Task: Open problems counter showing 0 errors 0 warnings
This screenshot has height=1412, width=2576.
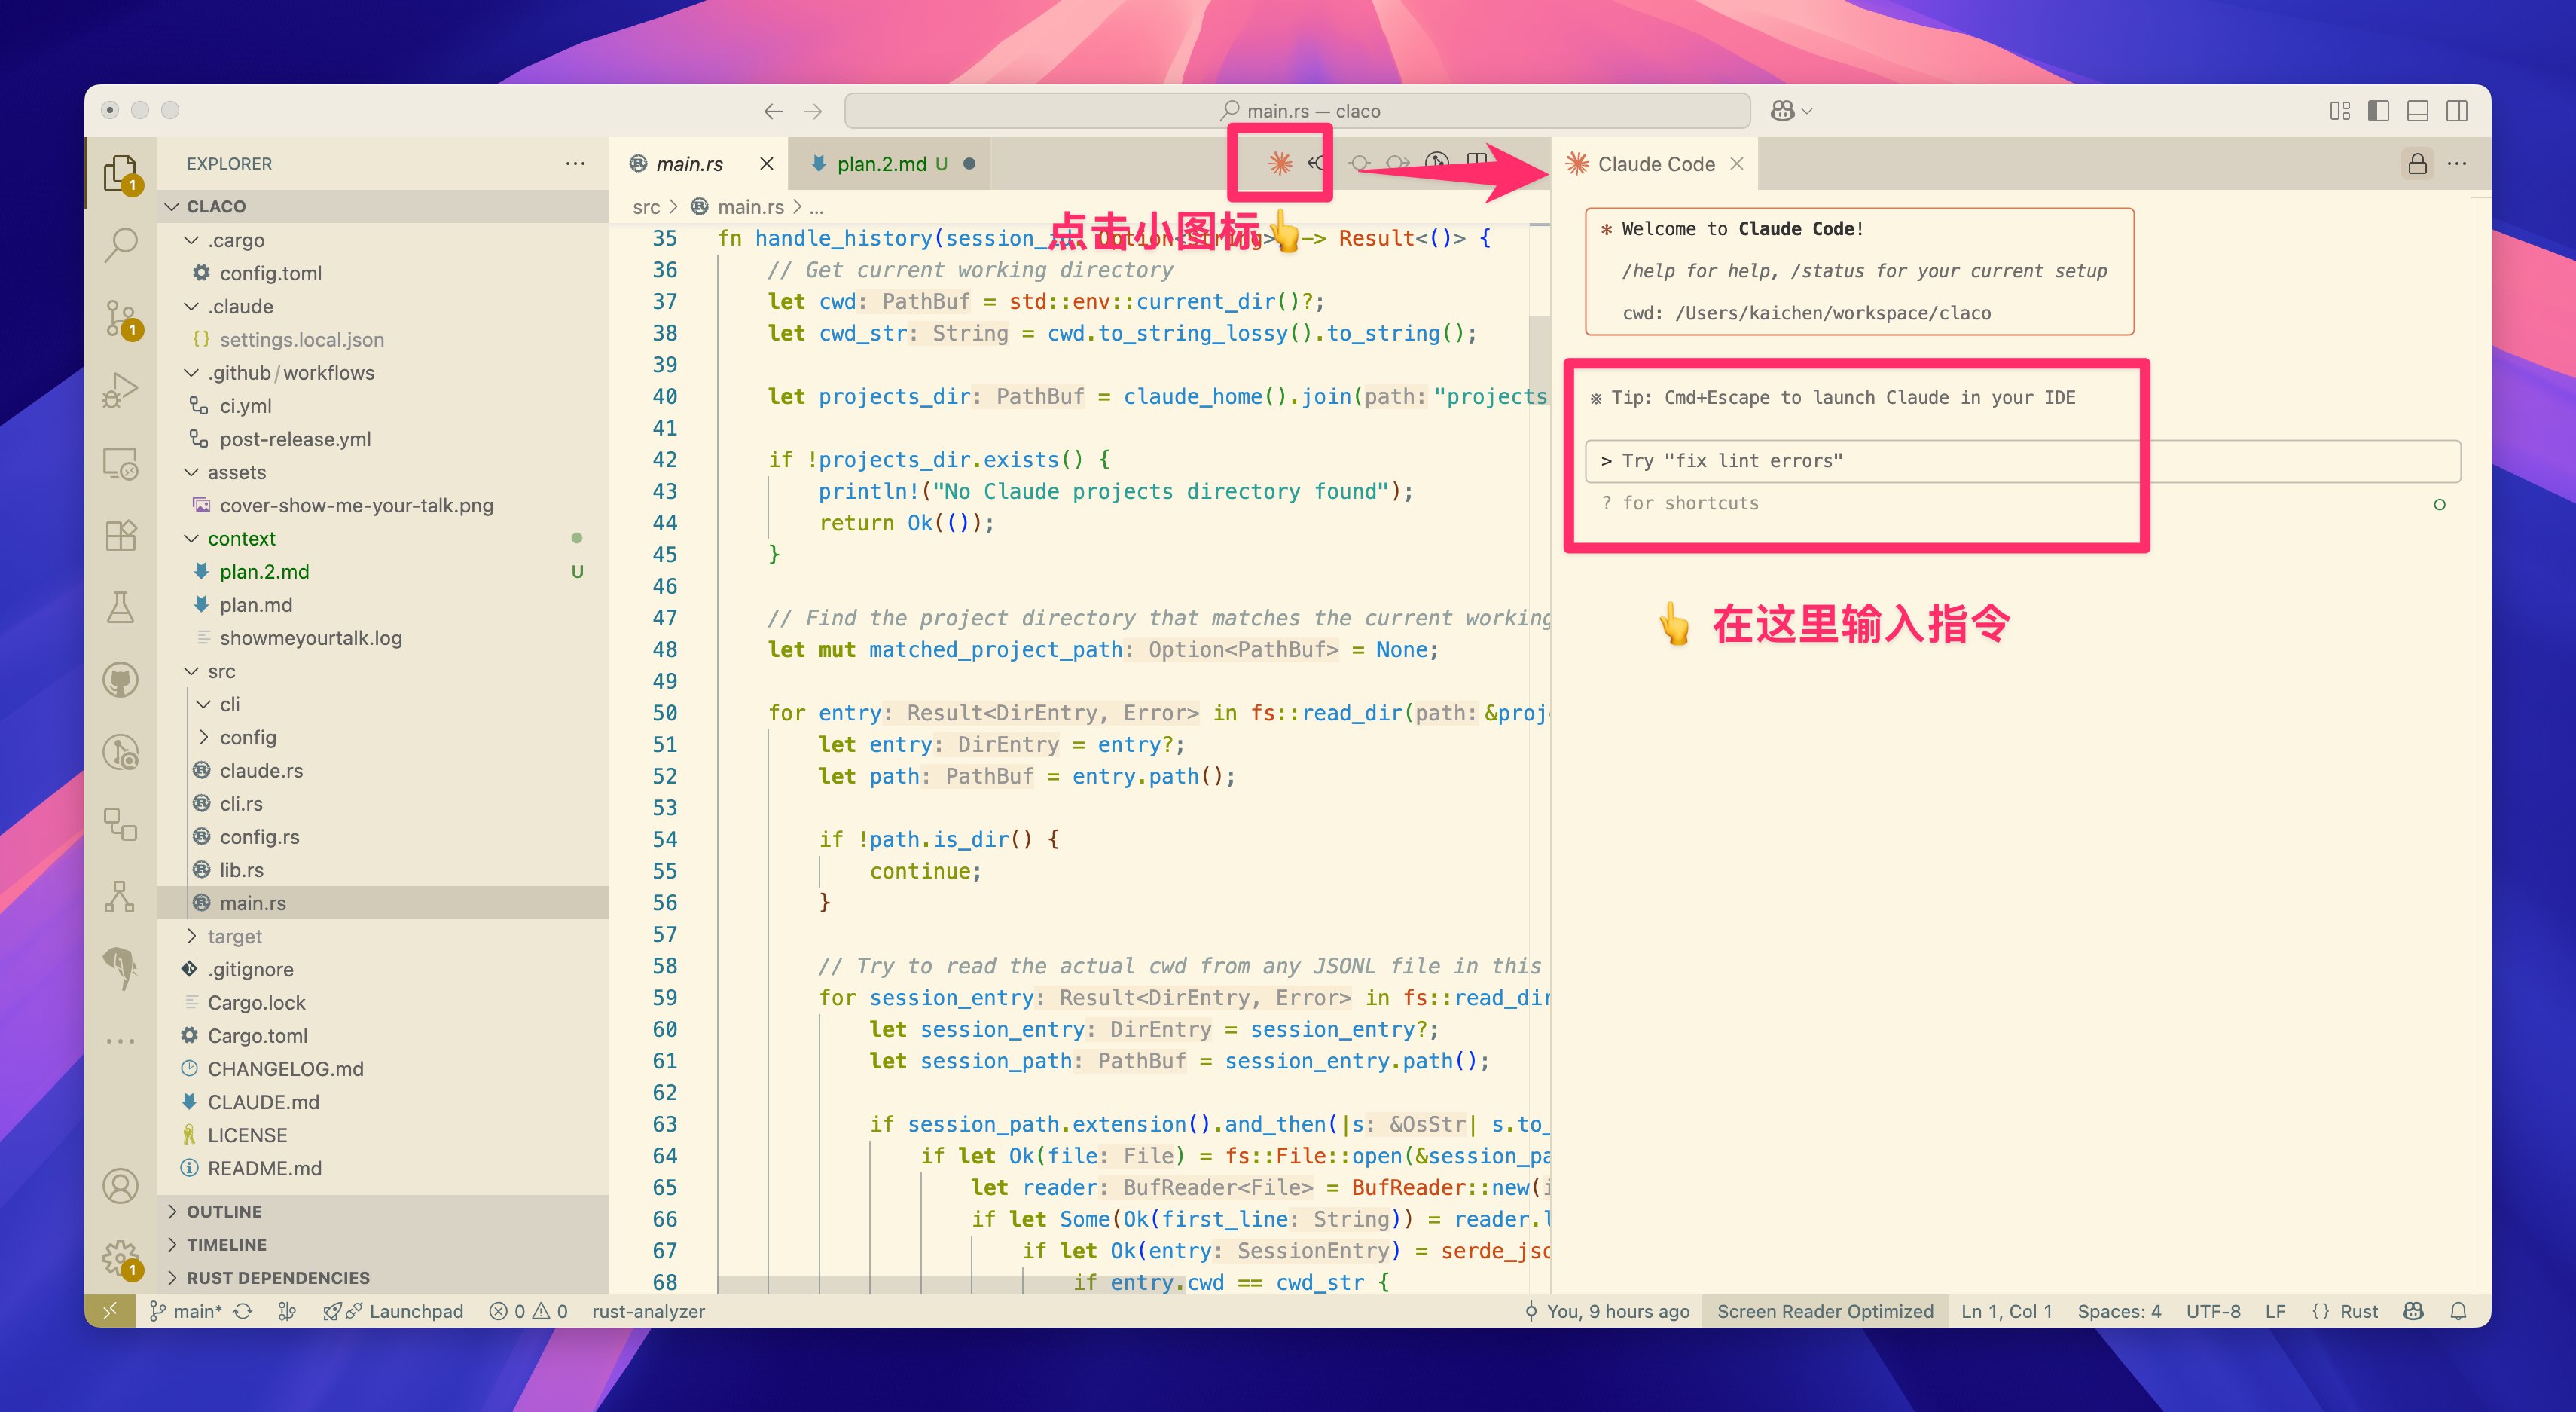Action: (x=528, y=1311)
